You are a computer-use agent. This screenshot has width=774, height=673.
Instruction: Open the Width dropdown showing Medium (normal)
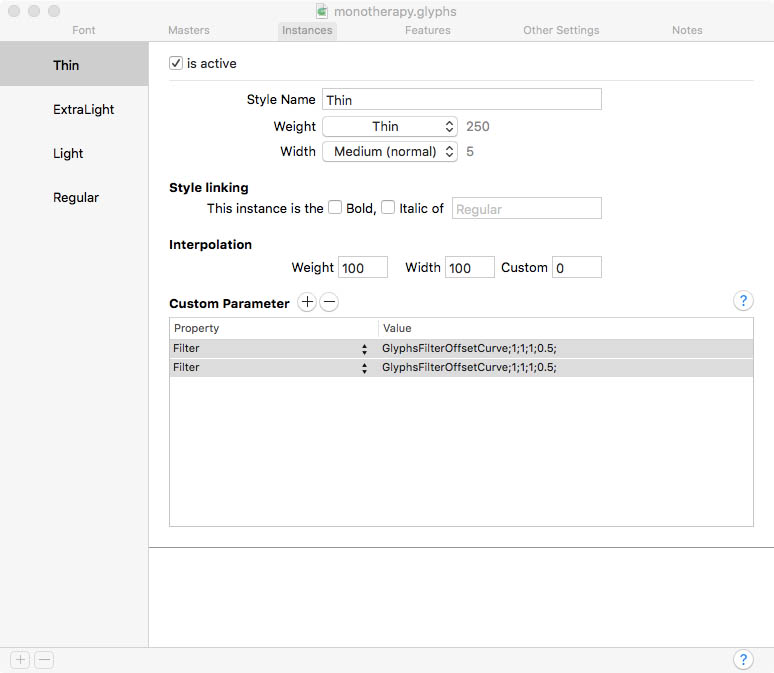[x=390, y=152]
